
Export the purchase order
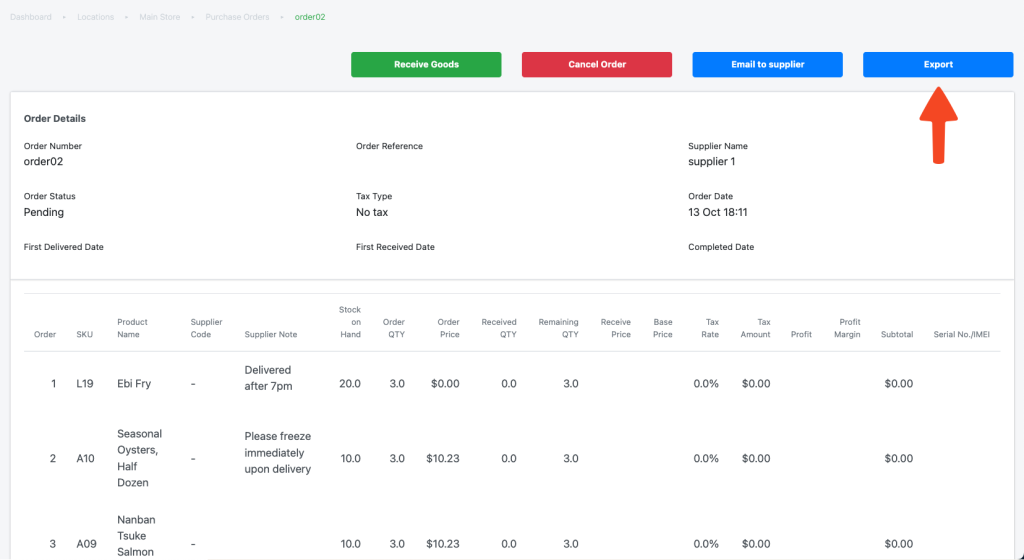pos(937,64)
